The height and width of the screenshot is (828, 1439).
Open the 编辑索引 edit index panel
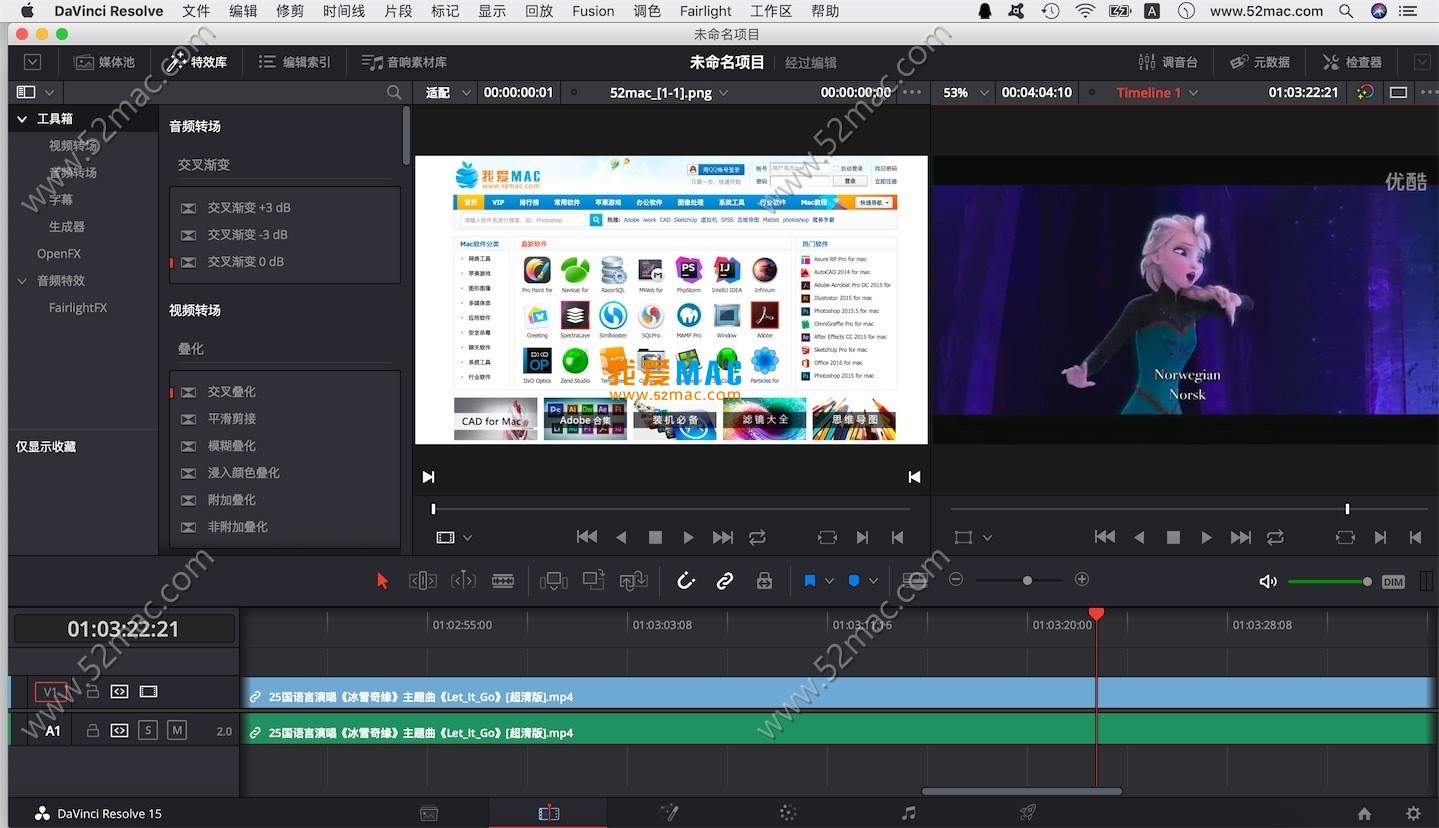pyautogui.click(x=294, y=62)
